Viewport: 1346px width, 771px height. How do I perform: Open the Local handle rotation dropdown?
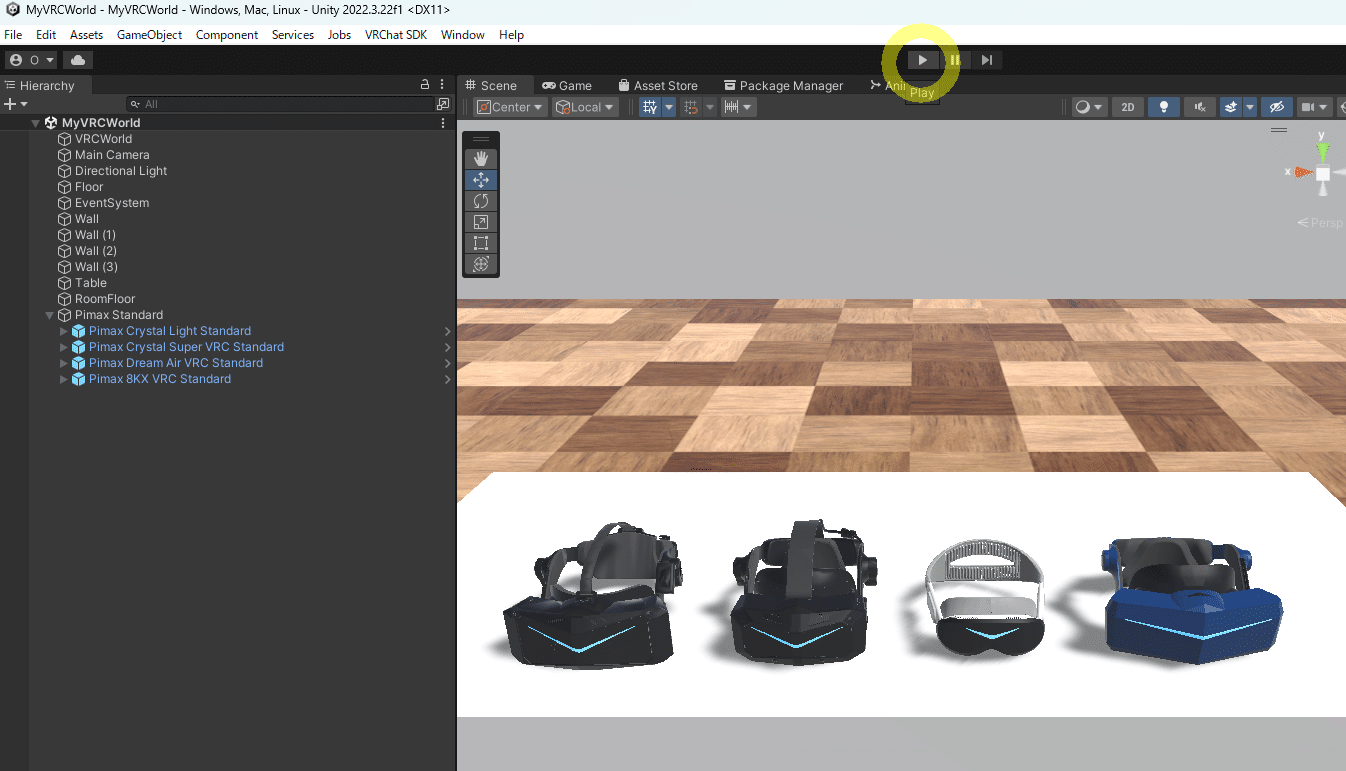(x=586, y=107)
